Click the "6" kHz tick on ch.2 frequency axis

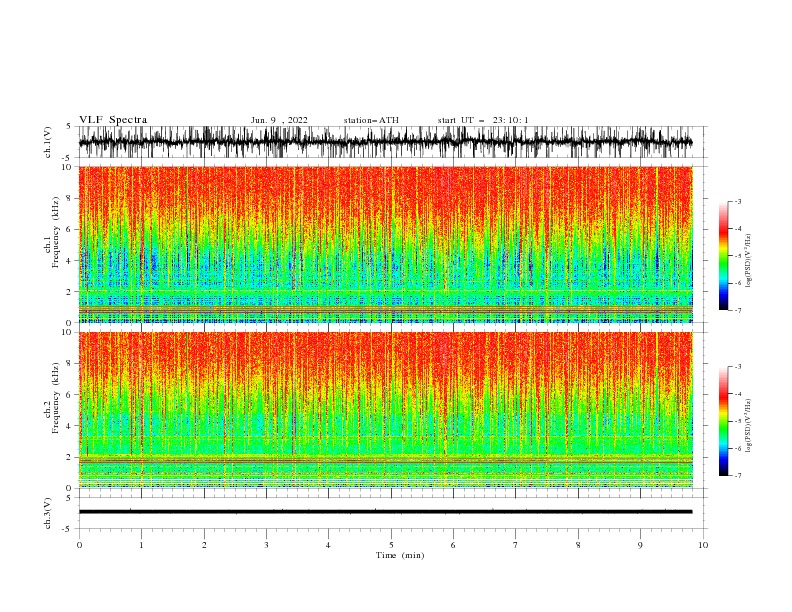[x=71, y=395]
